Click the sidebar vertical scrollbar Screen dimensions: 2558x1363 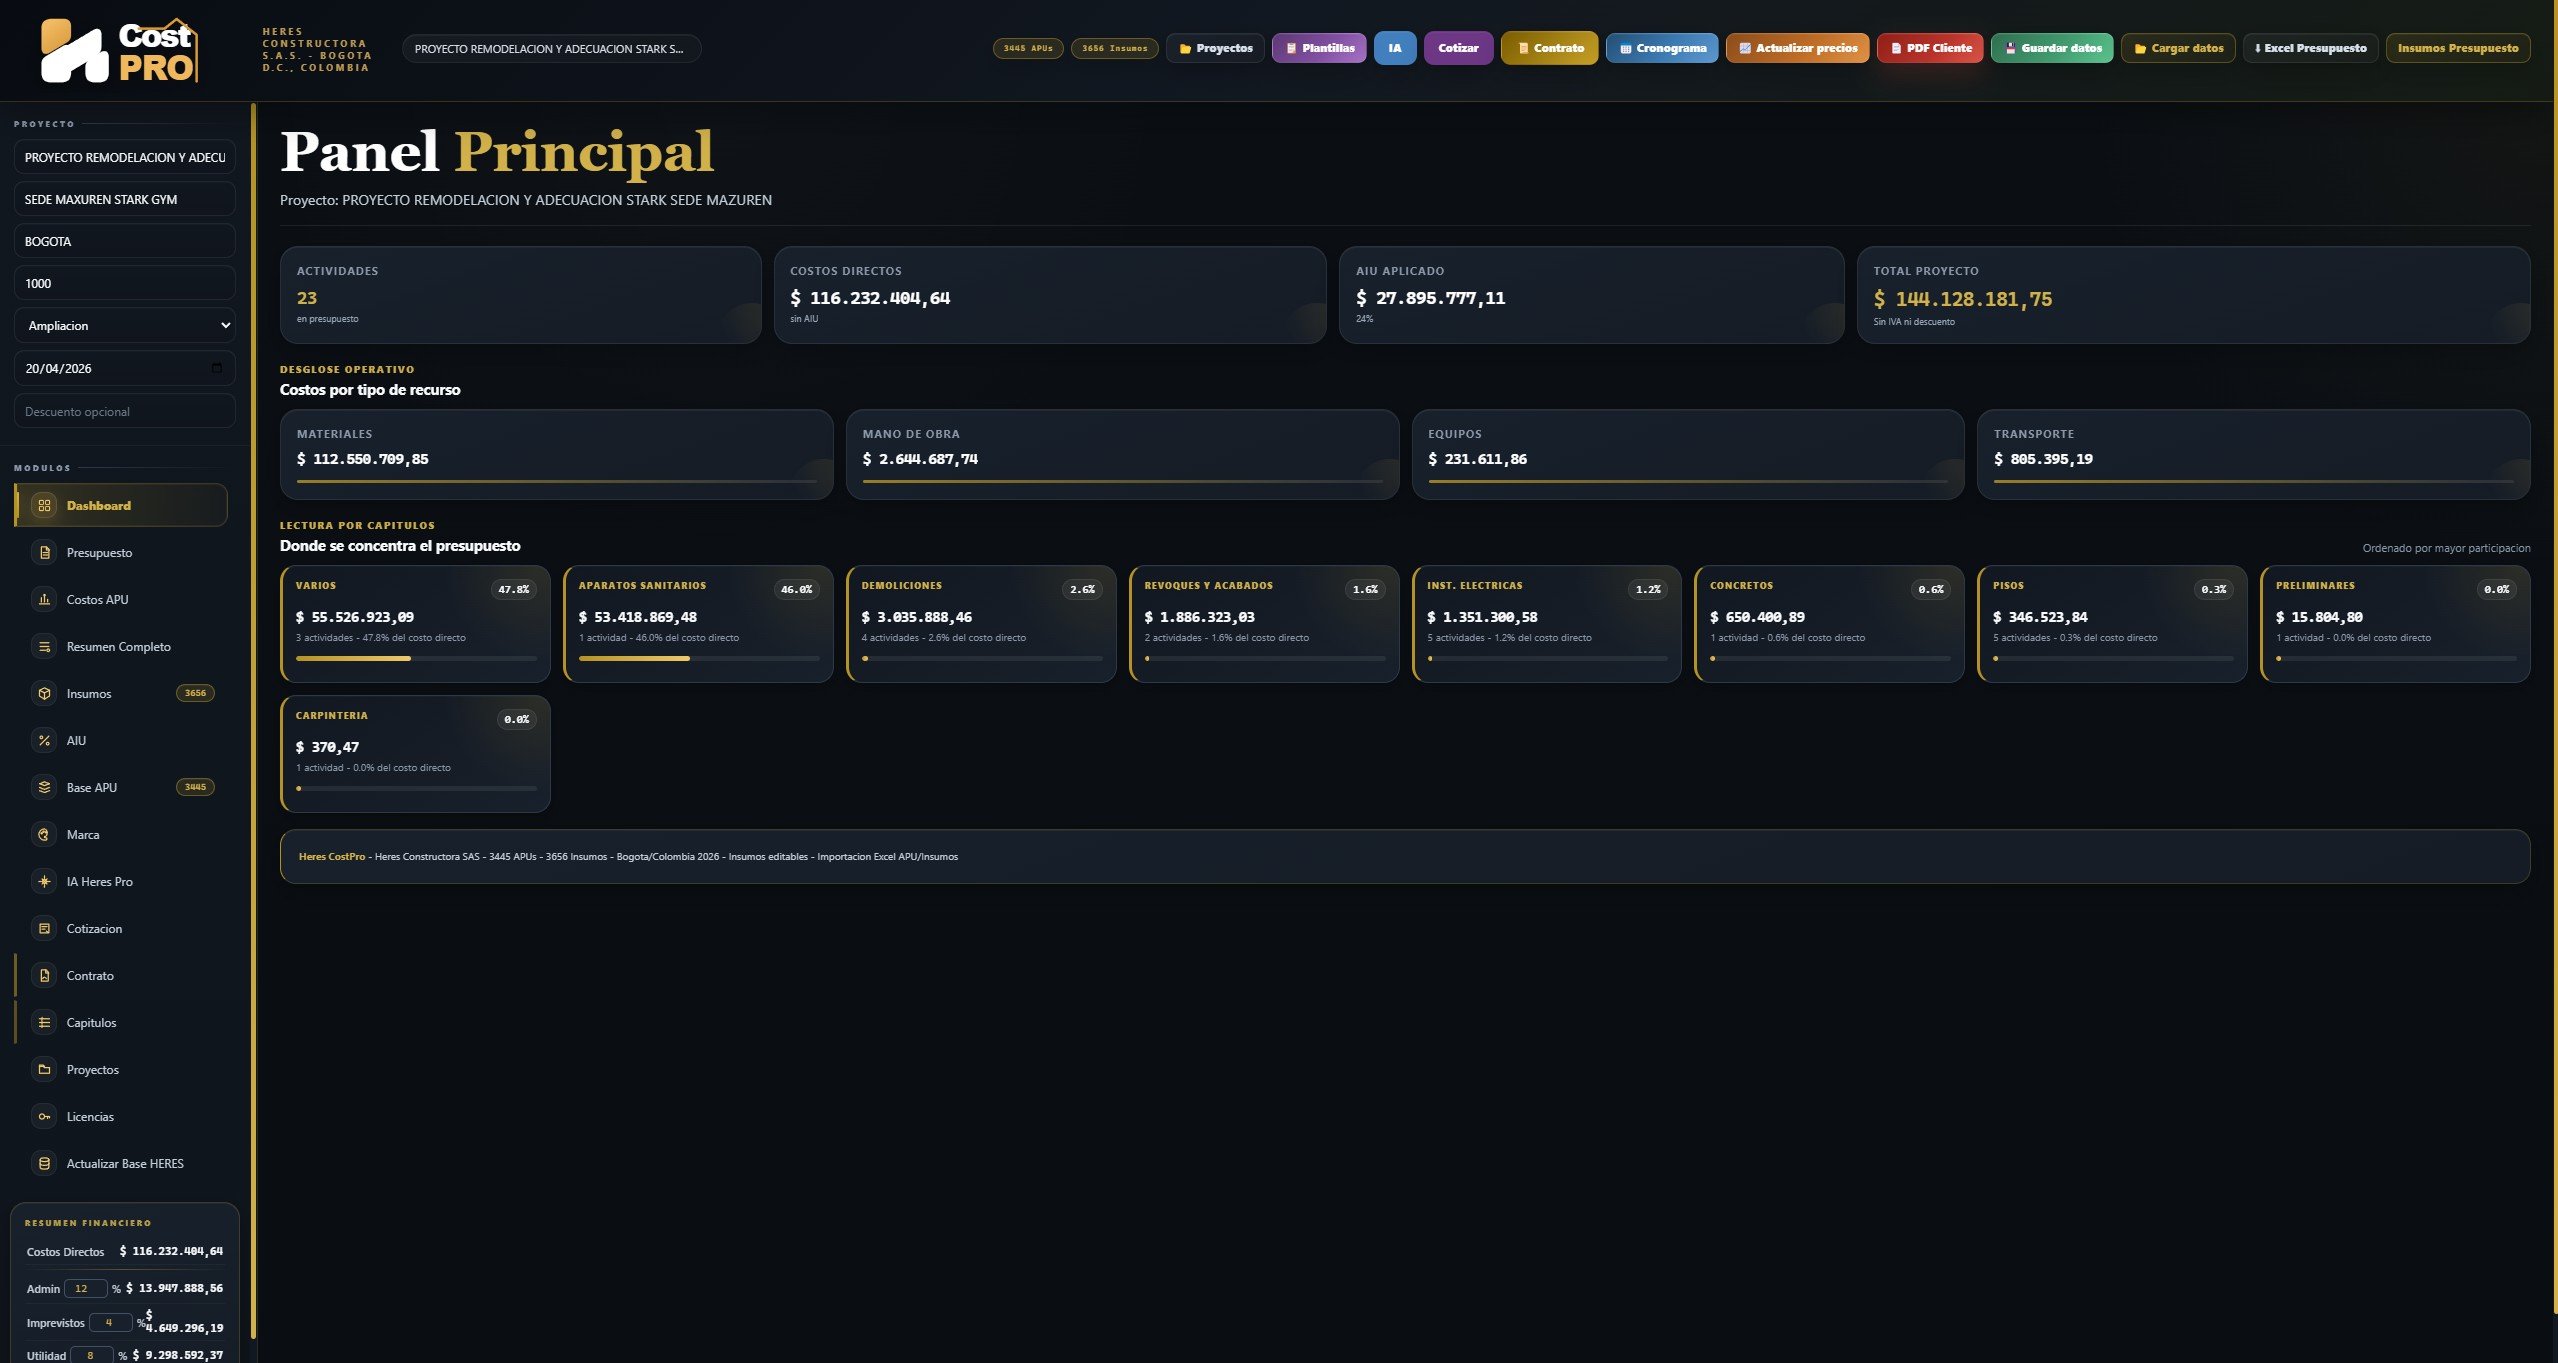(254, 720)
